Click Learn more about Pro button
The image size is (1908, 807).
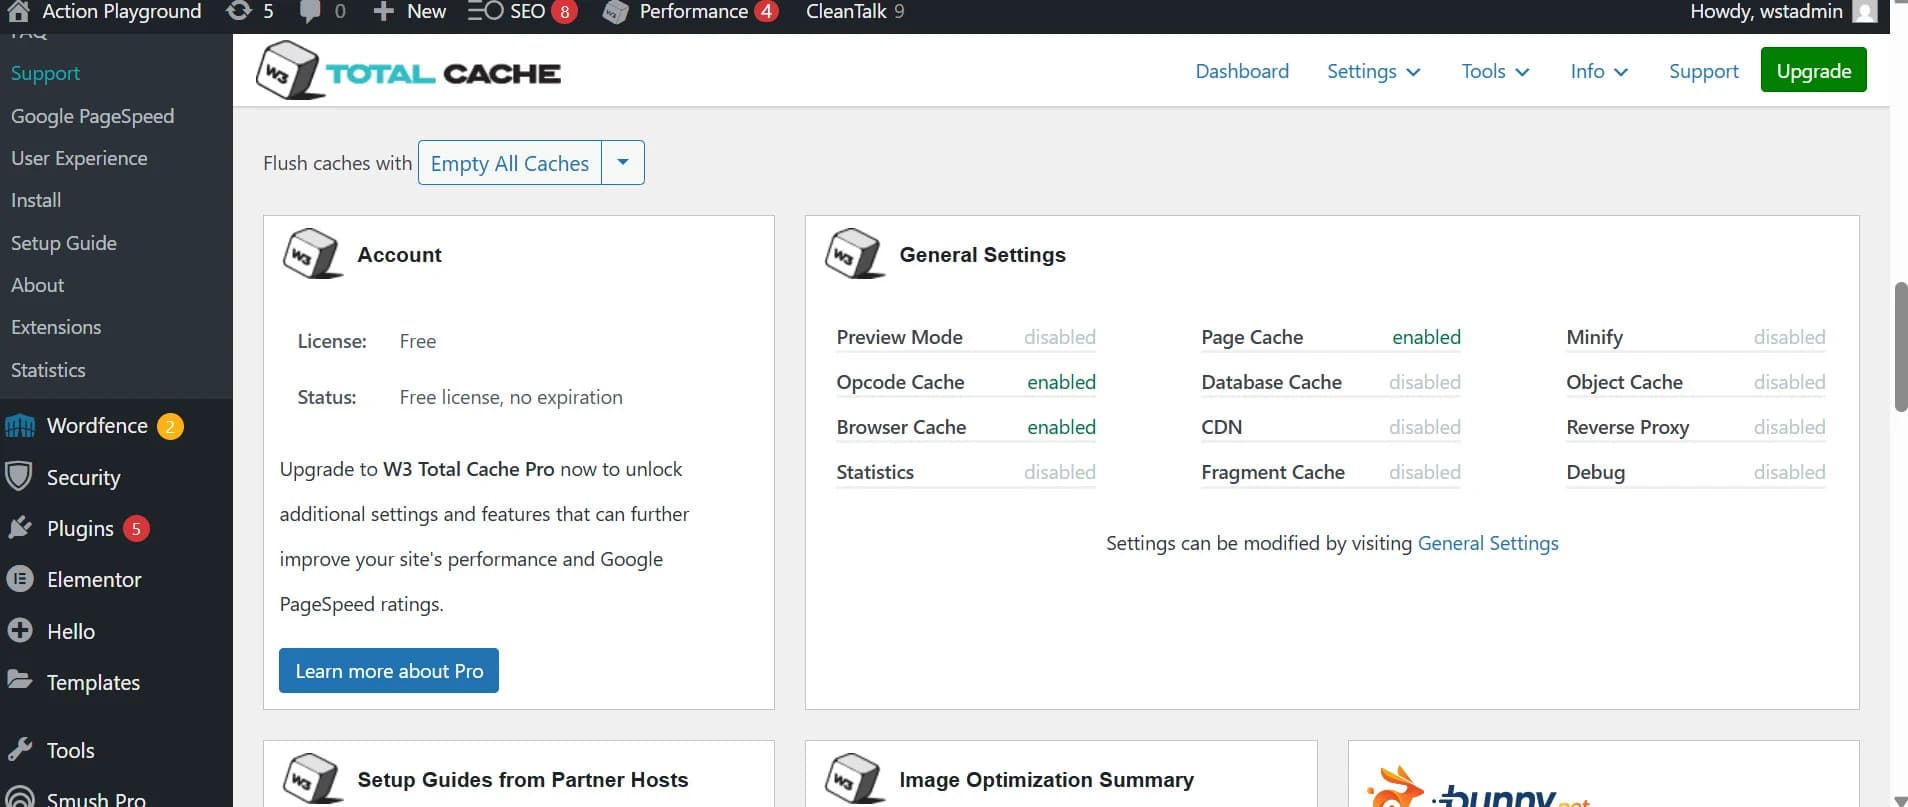point(389,670)
